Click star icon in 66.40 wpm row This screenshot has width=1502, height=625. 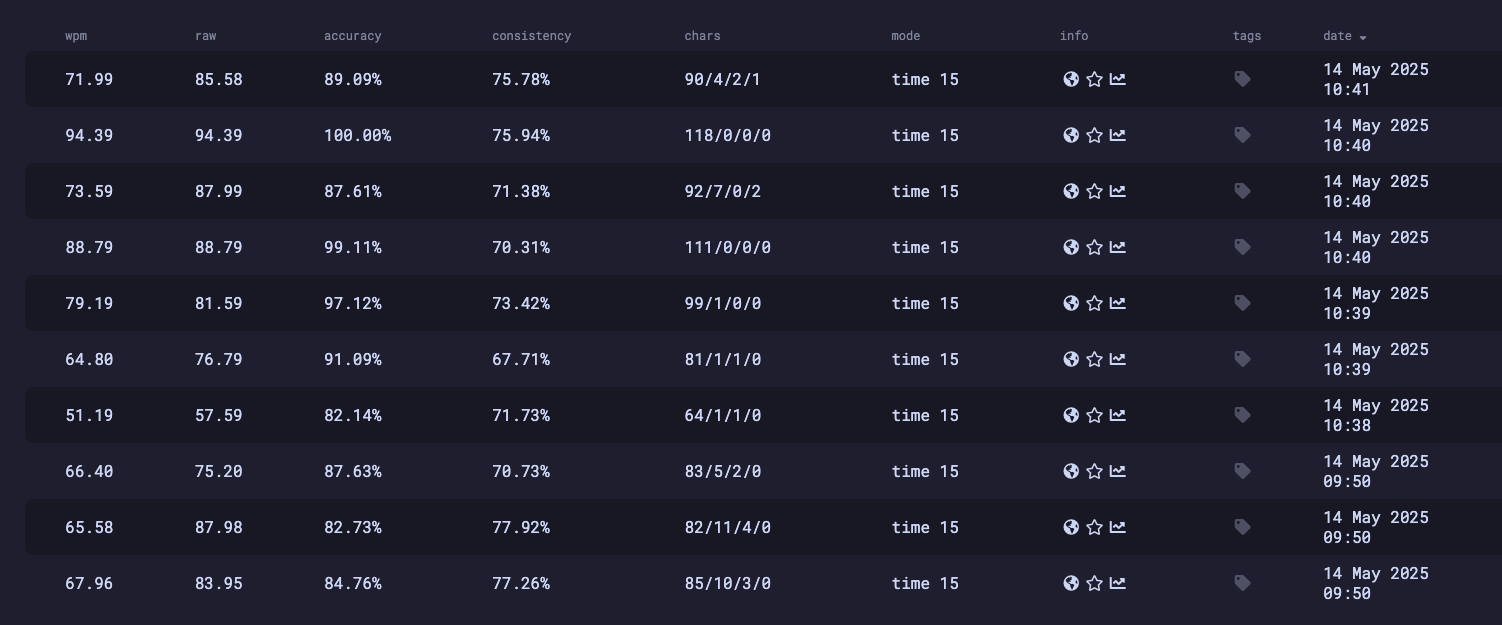1094,471
